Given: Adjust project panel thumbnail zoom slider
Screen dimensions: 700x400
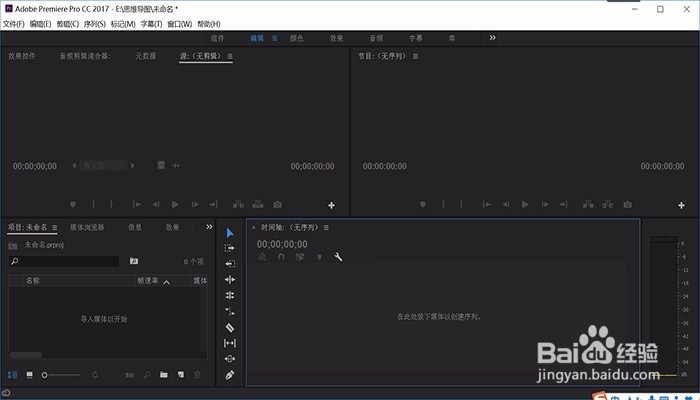Looking at the screenshot, I should click(61, 375).
